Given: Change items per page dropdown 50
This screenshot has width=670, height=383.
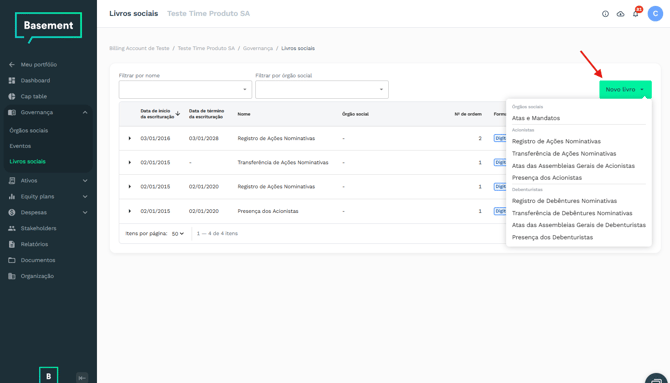Looking at the screenshot, I should pyautogui.click(x=178, y=234).
